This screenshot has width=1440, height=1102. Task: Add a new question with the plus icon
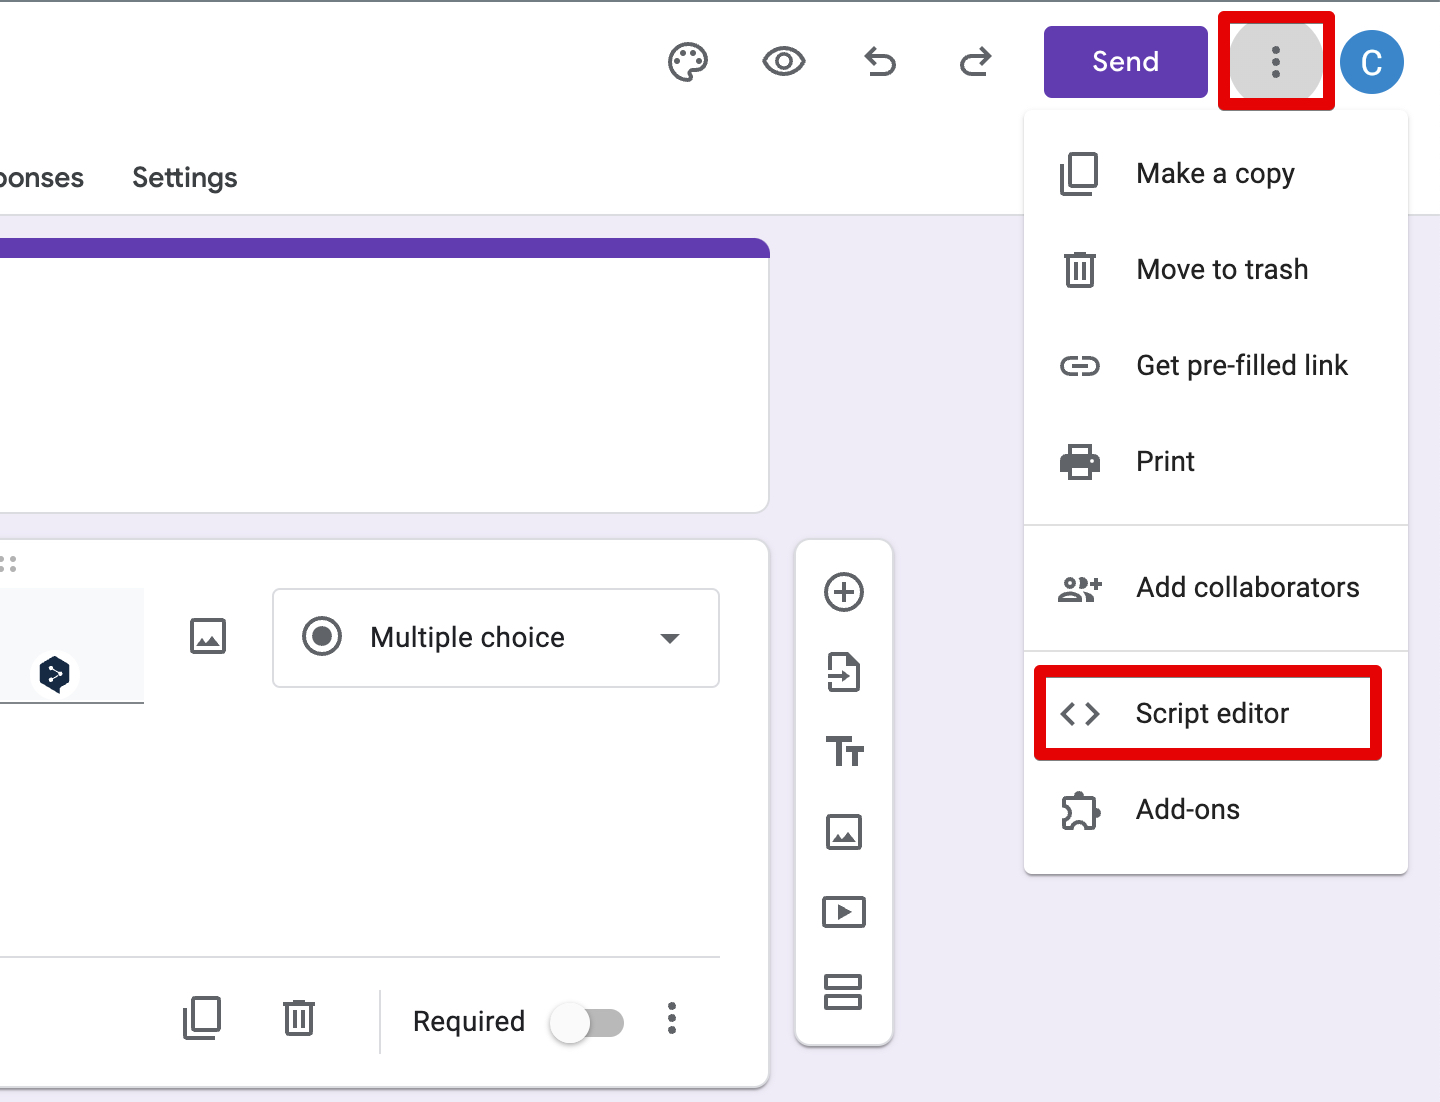click(844, 592)
